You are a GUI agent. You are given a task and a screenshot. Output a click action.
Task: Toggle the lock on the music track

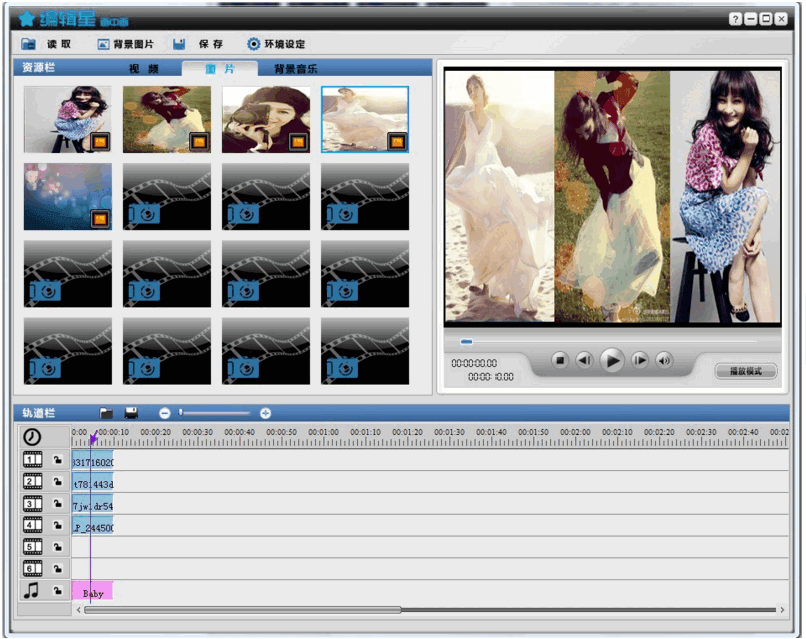click(x=58, y=591)
